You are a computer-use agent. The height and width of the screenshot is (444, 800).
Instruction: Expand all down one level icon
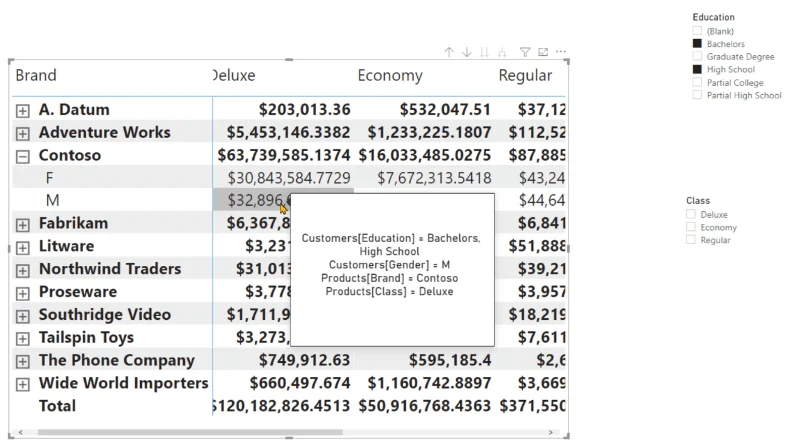tap(502, 52)
